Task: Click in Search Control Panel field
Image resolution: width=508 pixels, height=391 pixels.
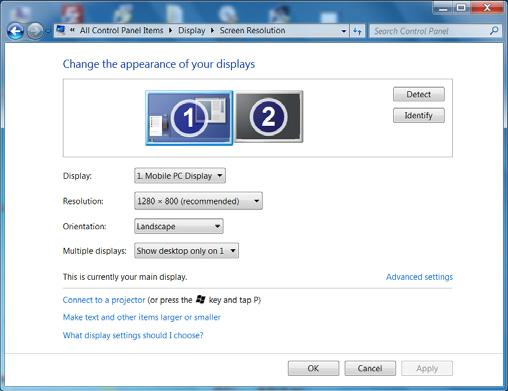Action: coord(429,31)
